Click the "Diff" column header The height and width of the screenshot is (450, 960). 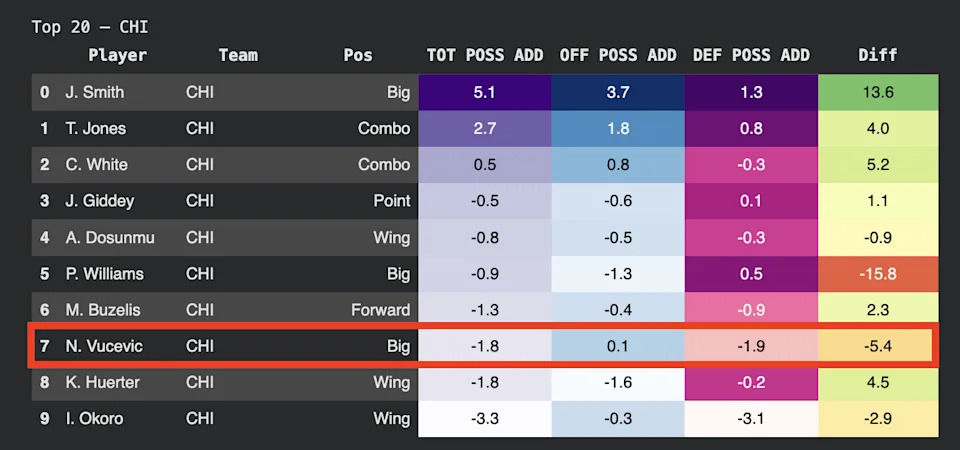click(x=877, y=55)
